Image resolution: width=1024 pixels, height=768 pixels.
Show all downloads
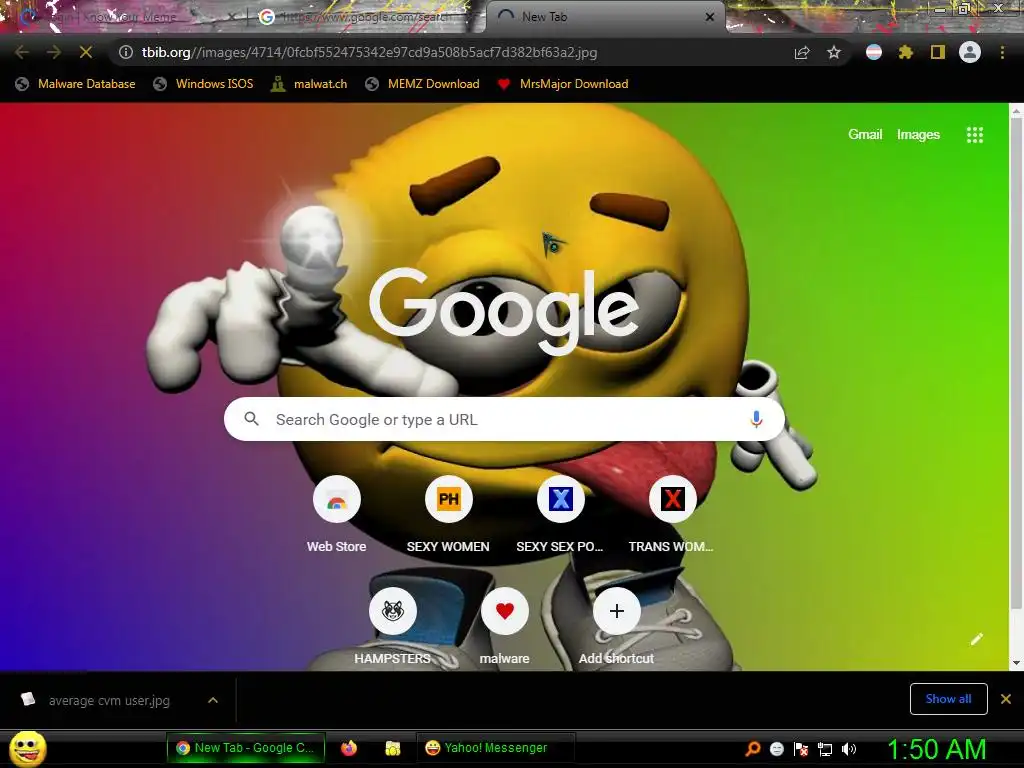tap(948, 699)
